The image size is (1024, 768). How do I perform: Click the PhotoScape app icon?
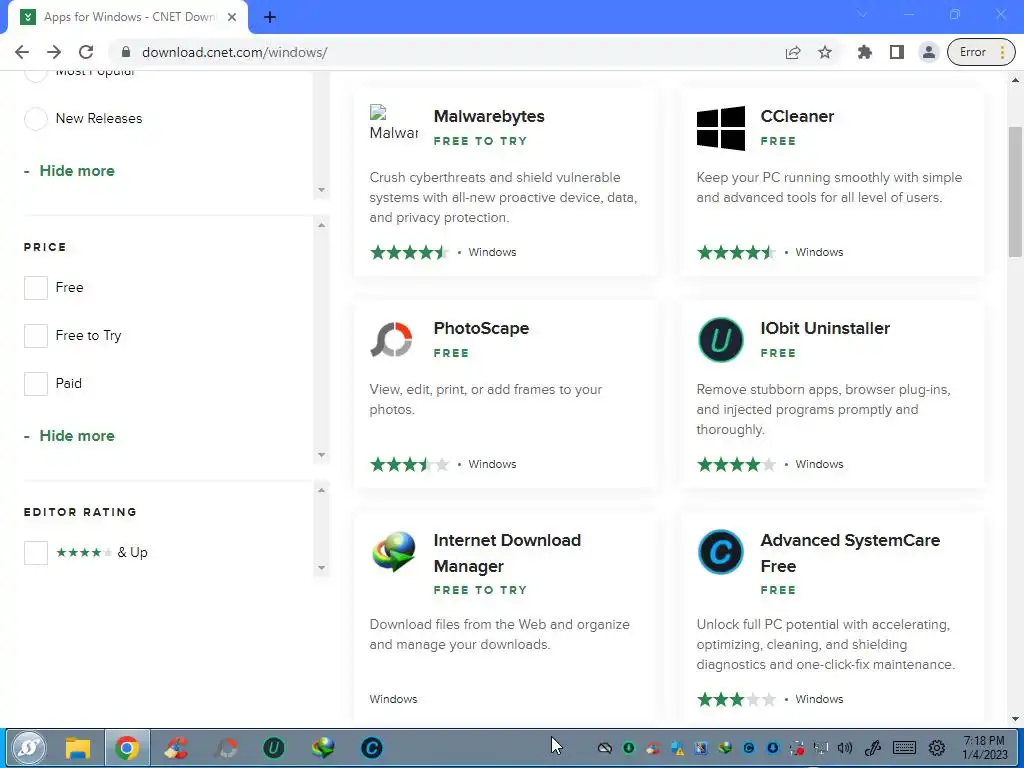click(392, 339)
